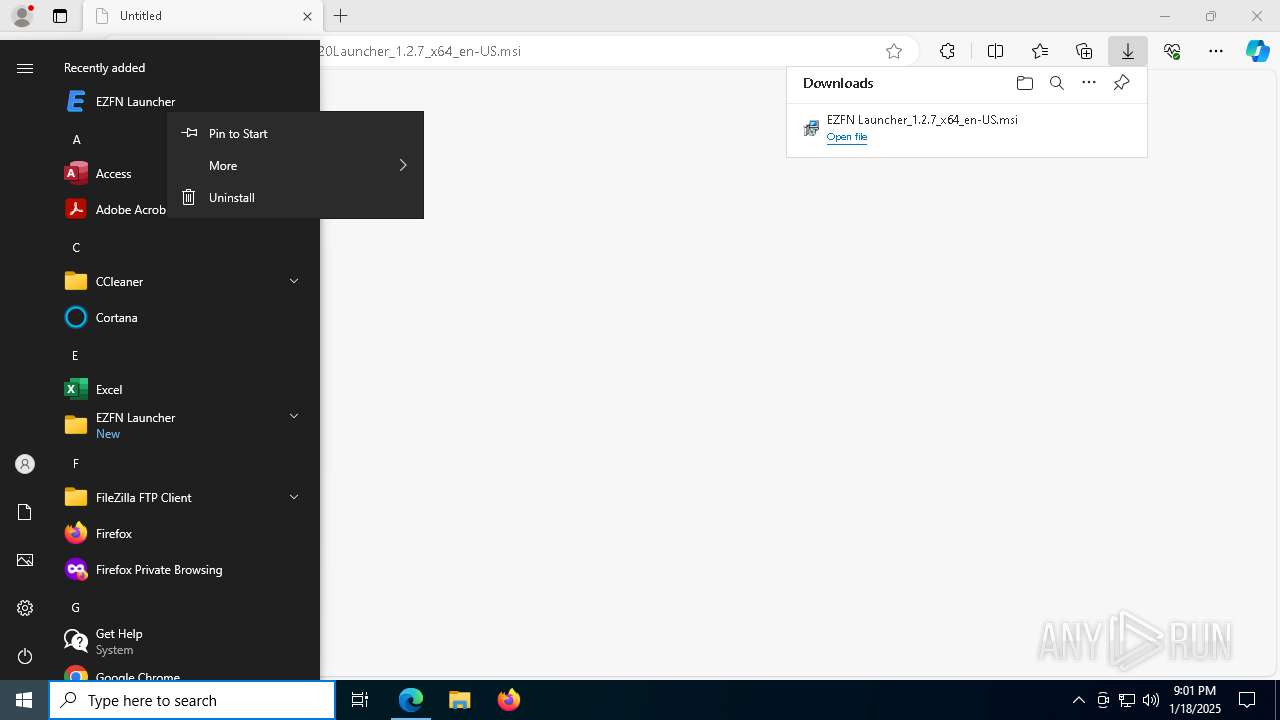Click Open file link in Downloads
Viewport: 1280px width, 720px height.
(846, 137)
